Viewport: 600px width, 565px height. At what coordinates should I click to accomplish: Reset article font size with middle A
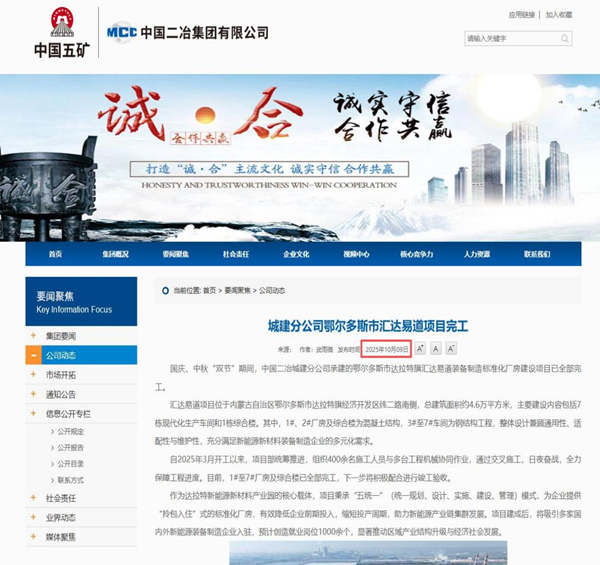click(436, 349)
